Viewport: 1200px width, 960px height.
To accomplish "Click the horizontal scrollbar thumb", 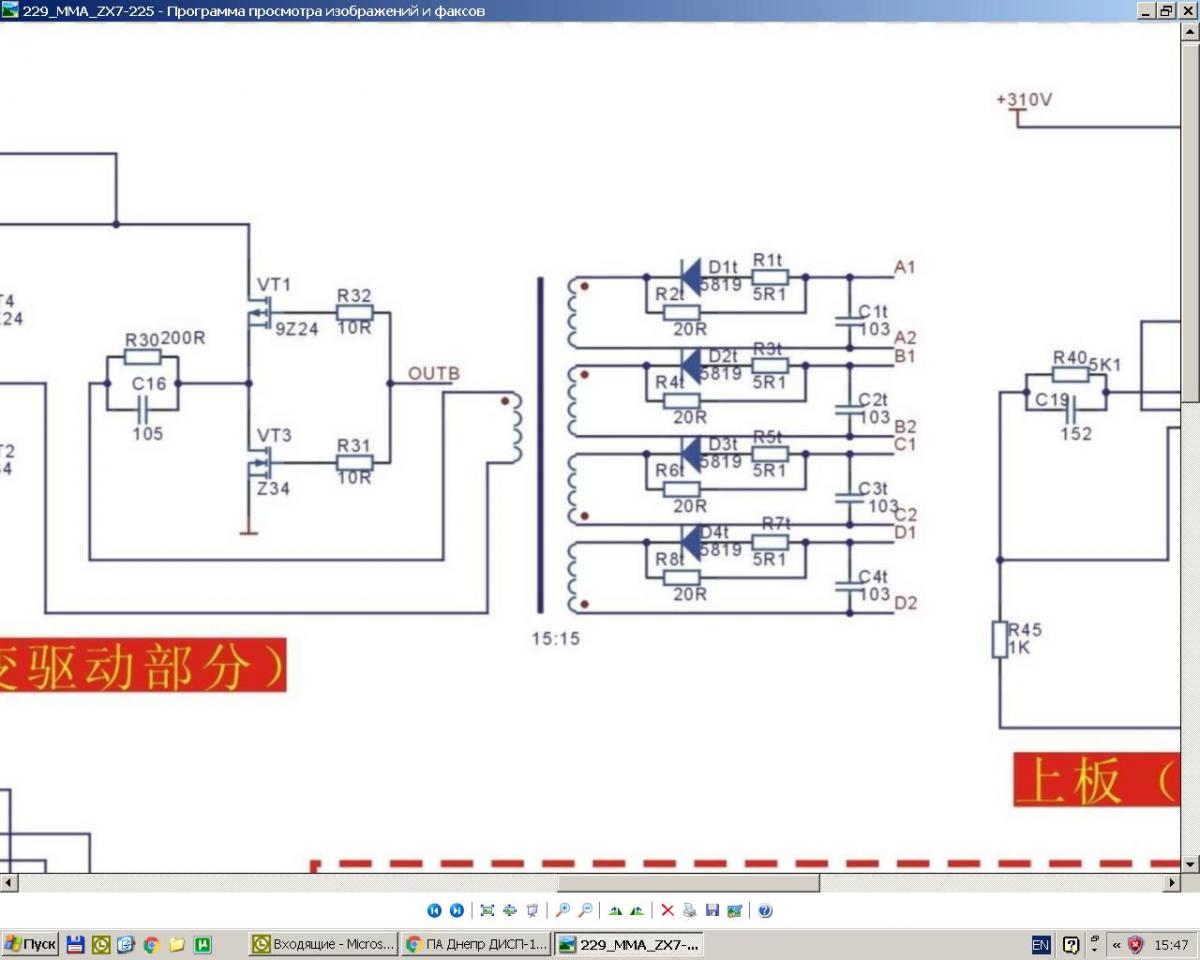I will tap(688, 883).
